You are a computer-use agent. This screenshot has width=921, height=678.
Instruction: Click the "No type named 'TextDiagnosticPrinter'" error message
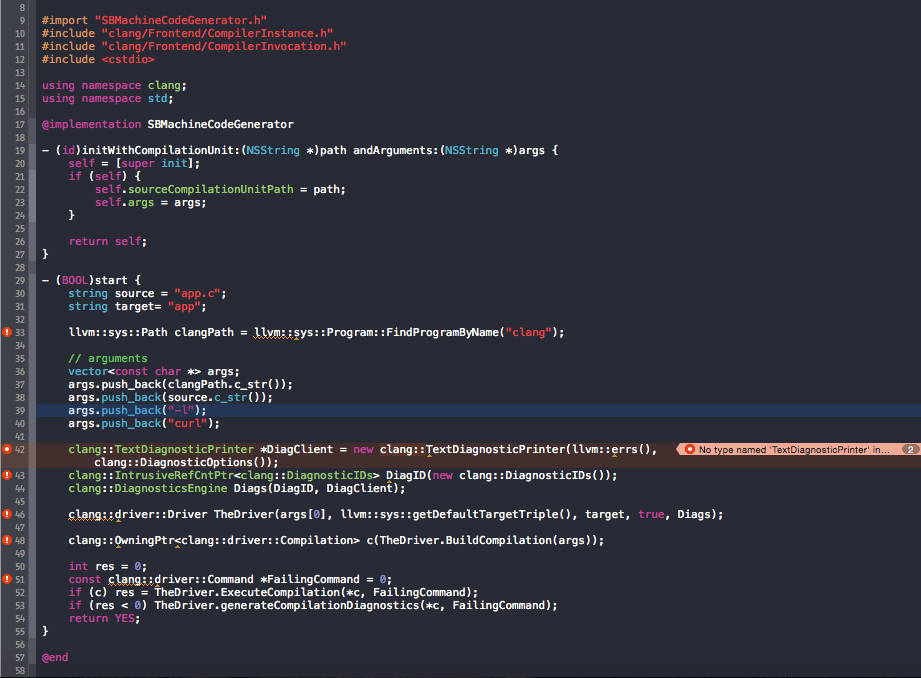point(794,449)
